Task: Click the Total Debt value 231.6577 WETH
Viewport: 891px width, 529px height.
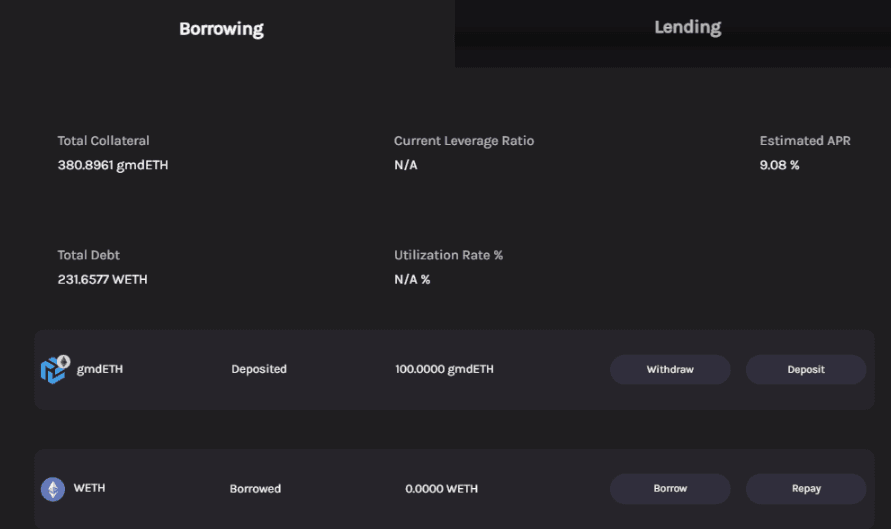Action: coord(102,280)
